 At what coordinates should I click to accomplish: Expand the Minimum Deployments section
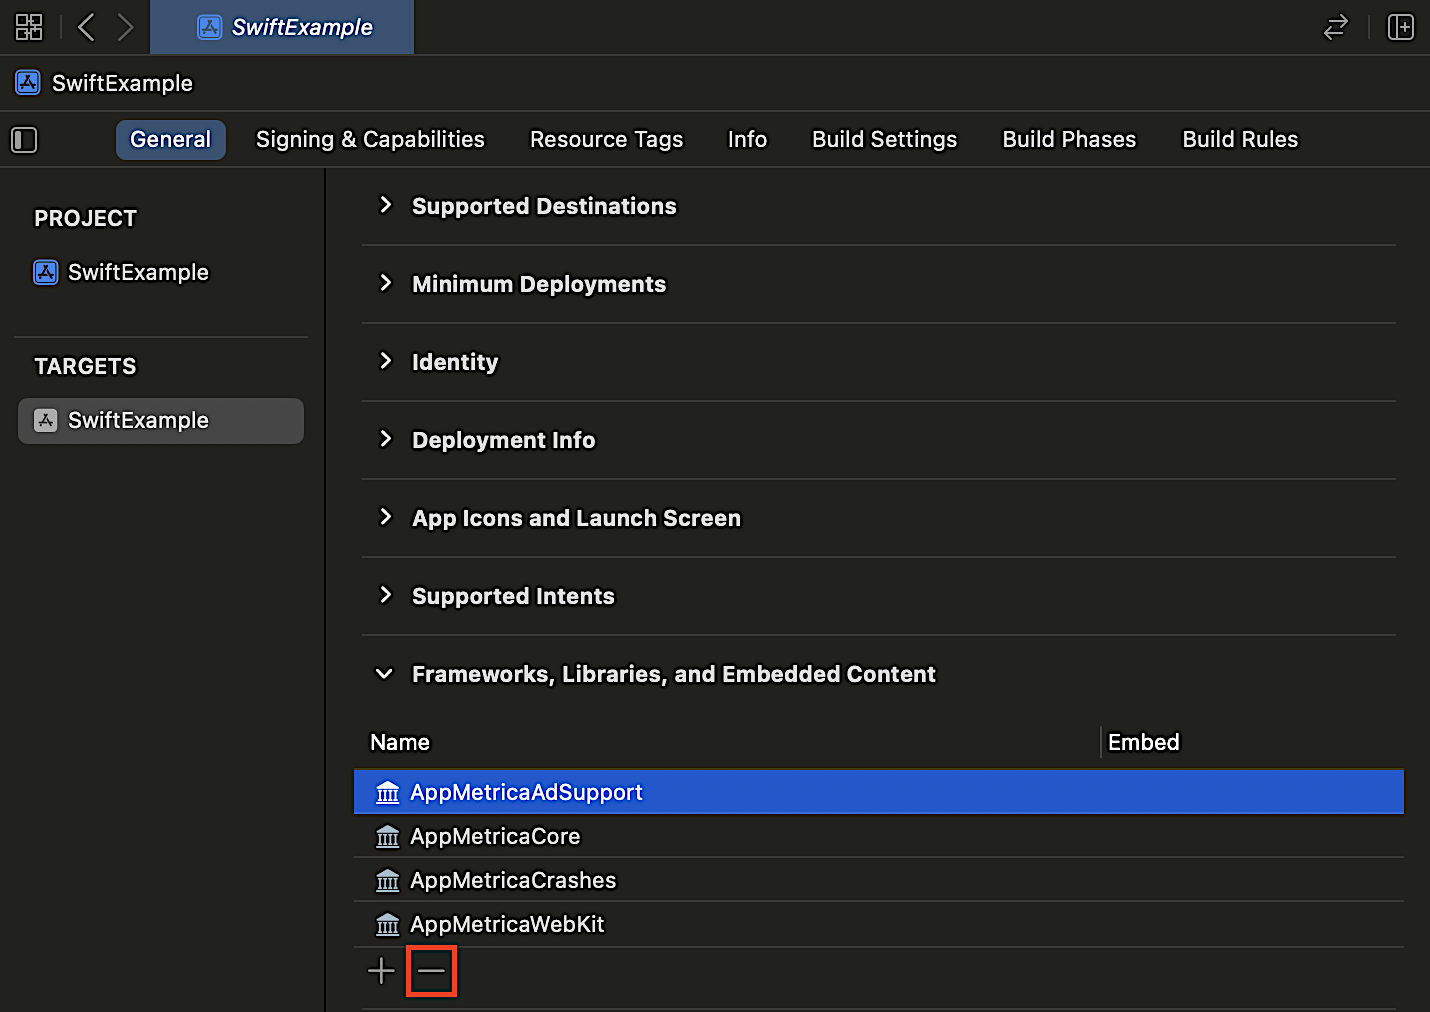(385, 283)
